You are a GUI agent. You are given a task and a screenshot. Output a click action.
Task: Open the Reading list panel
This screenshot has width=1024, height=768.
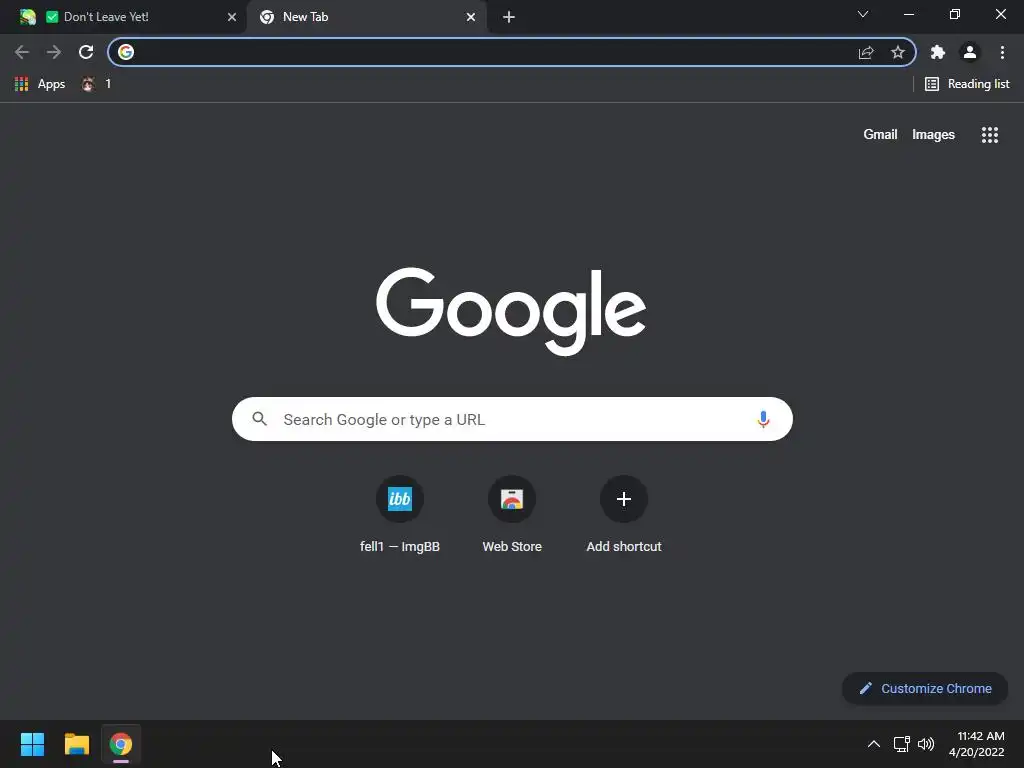[x=967, y=84]
